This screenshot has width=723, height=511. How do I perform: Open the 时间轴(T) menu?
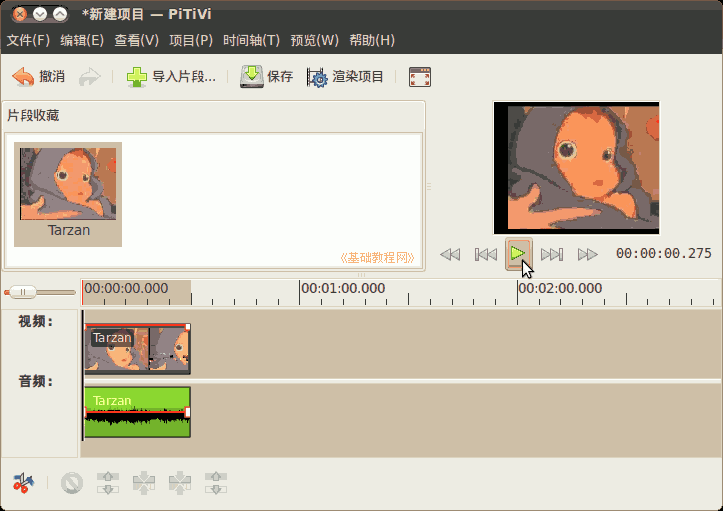251,40
